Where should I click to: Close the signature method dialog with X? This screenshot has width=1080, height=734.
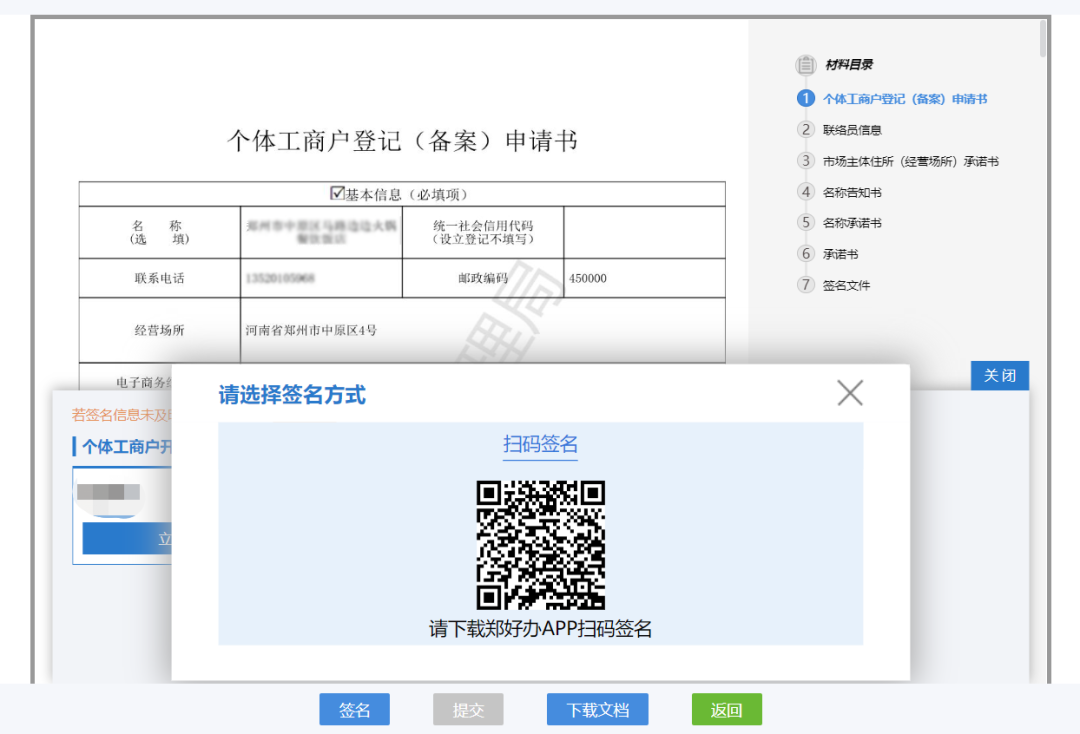pyautogui.click(x=849, y=393)
